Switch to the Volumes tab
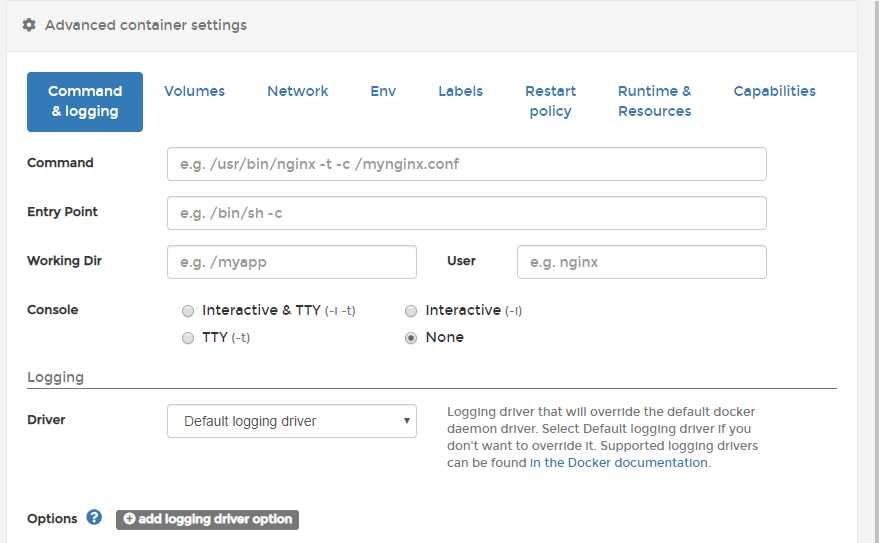Image resolution: width=879 pixels, height=543 pixels. coord(194,91)
